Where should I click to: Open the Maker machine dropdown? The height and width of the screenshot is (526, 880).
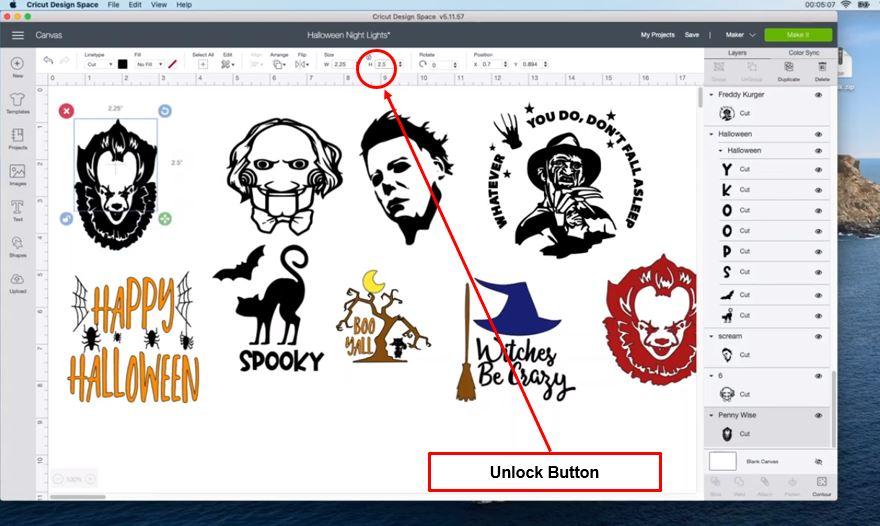point(740,35)
